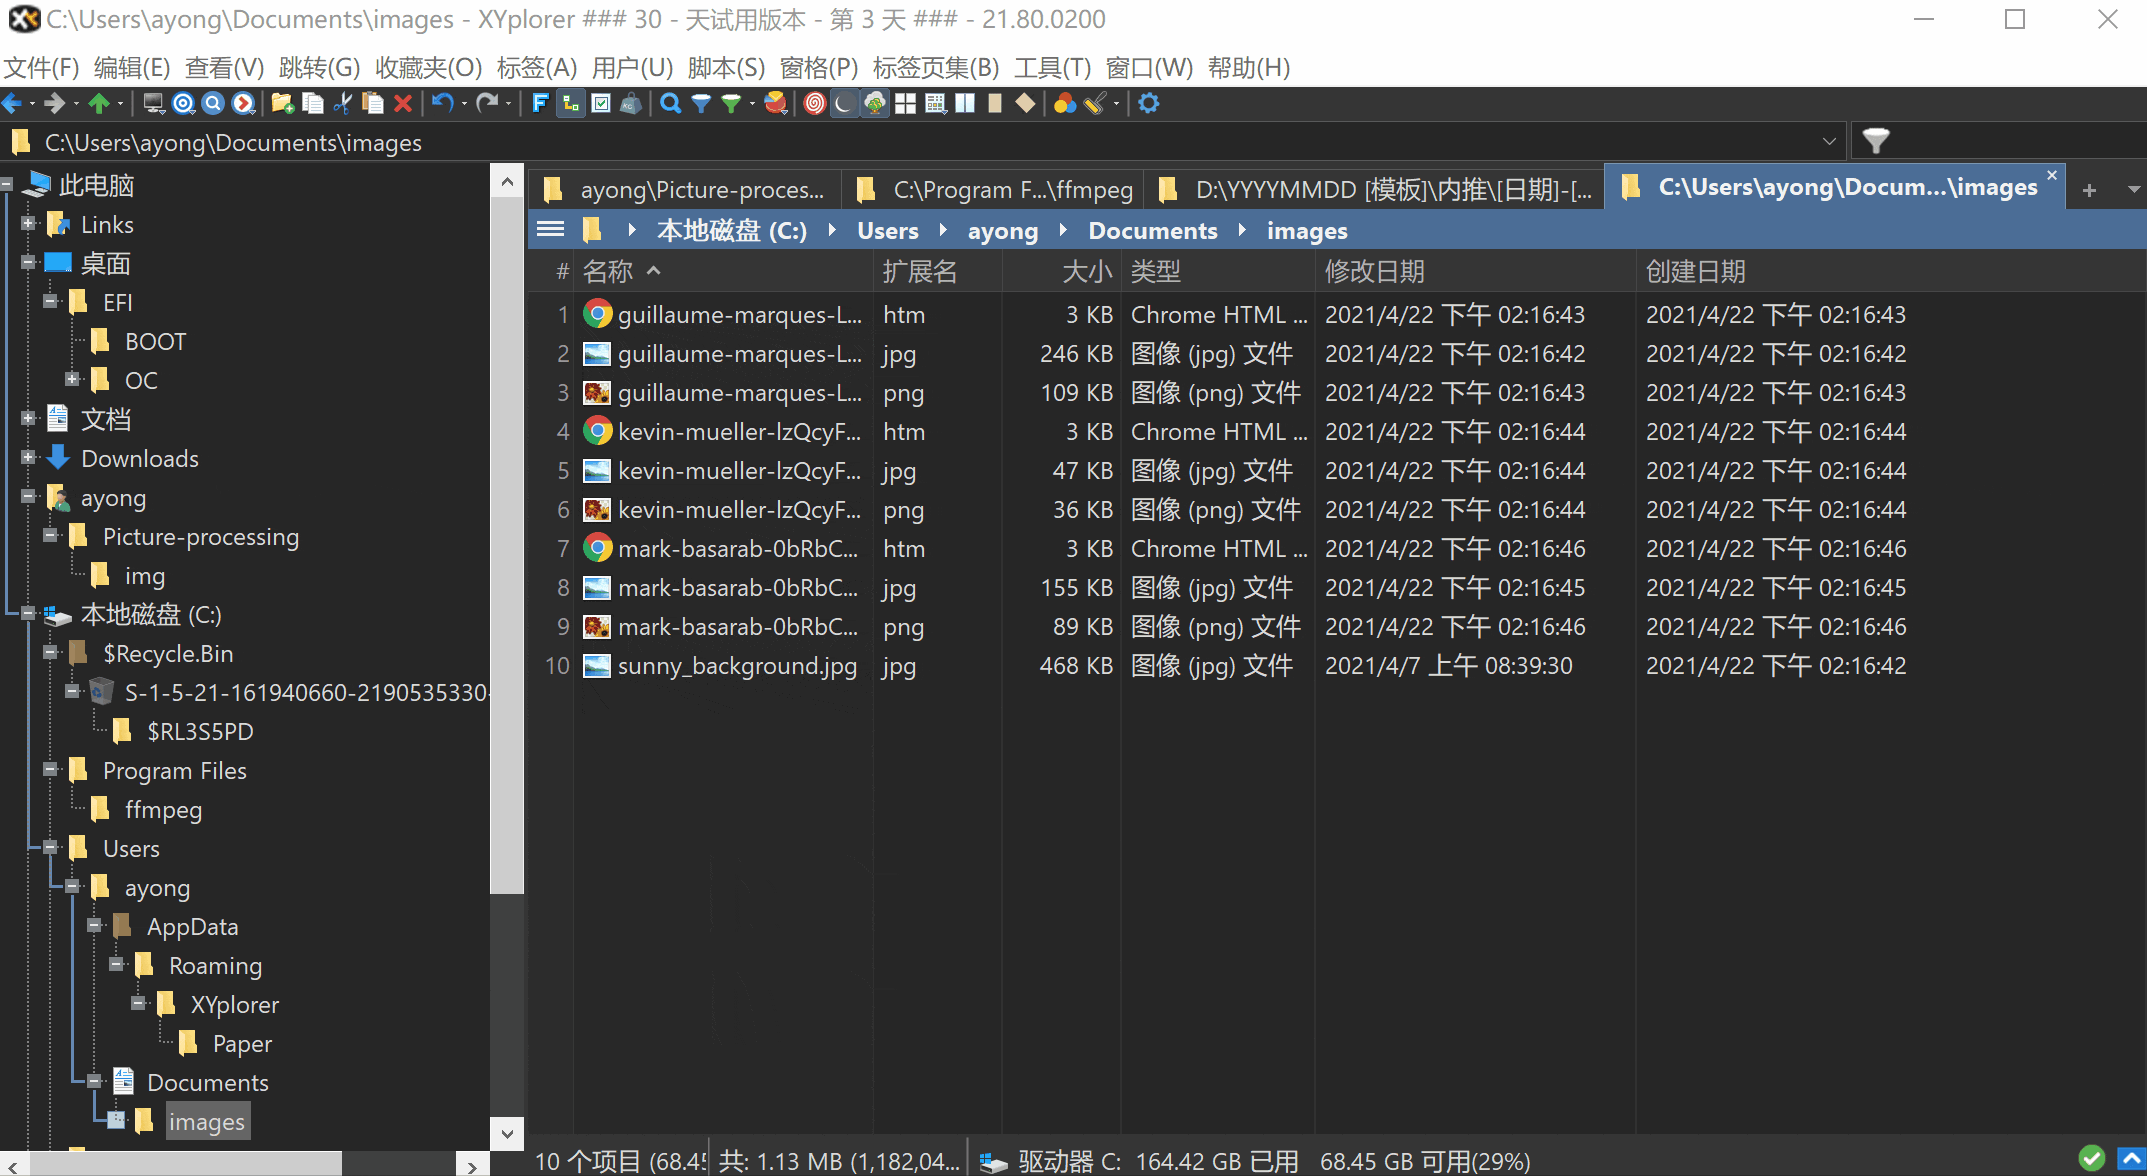Click the undo arrow icon

pos(441,103)
